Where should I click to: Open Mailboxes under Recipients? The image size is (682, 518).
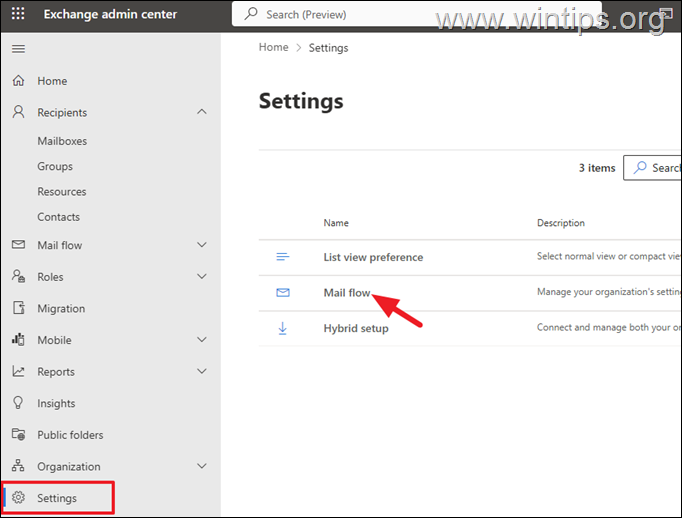click(x=62, y=141)
